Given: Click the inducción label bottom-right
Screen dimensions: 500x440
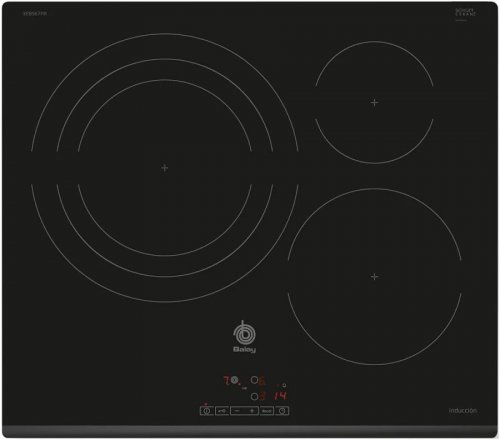Looking at the screenshot, I should click(463, 411).
